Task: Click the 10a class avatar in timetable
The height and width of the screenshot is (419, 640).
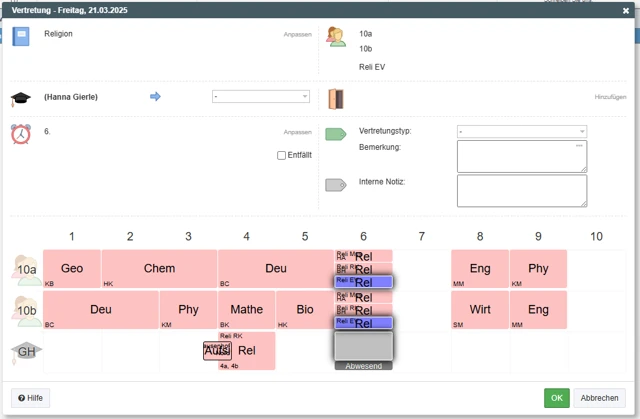Action: (26, 269)
